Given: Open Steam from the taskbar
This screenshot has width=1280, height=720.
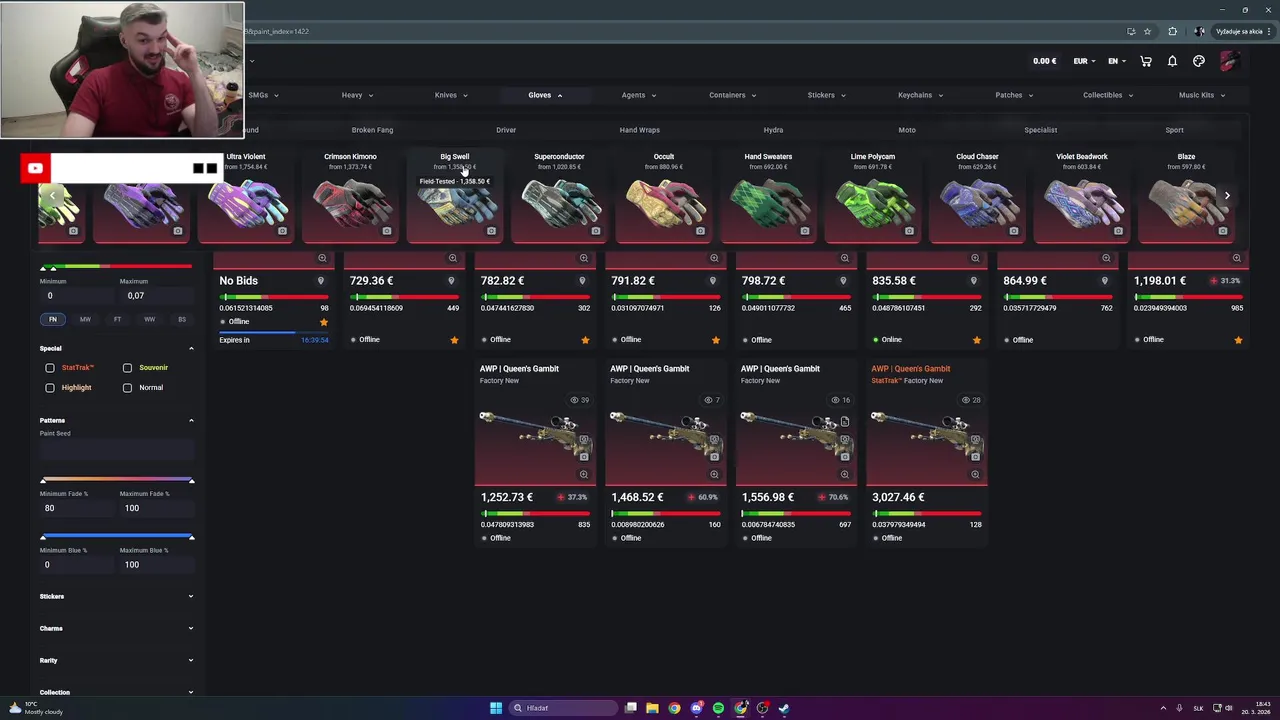Looking at the screenshot, I should [784, 708].
